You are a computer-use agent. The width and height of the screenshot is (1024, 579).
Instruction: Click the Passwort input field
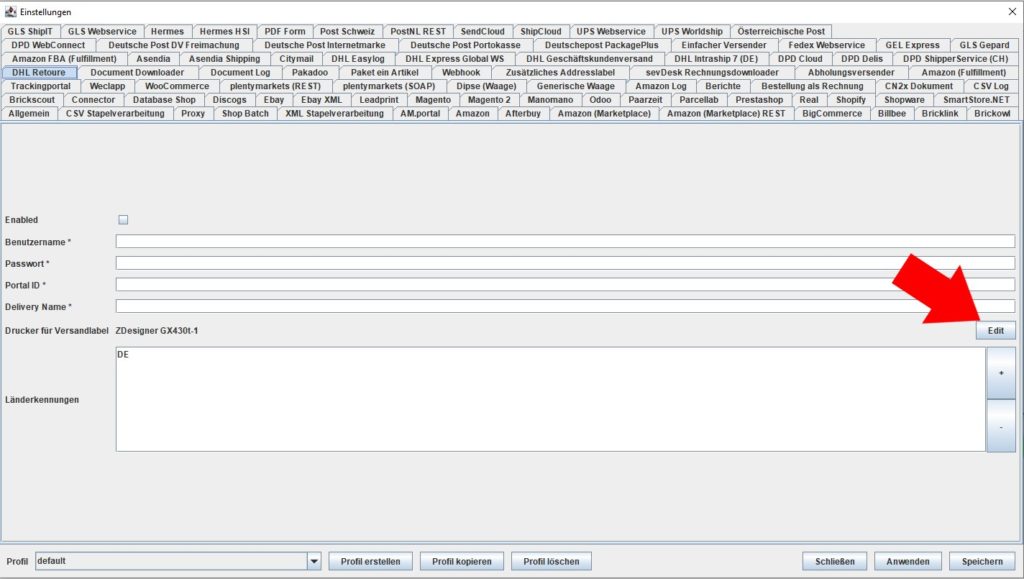pos(565,263)
